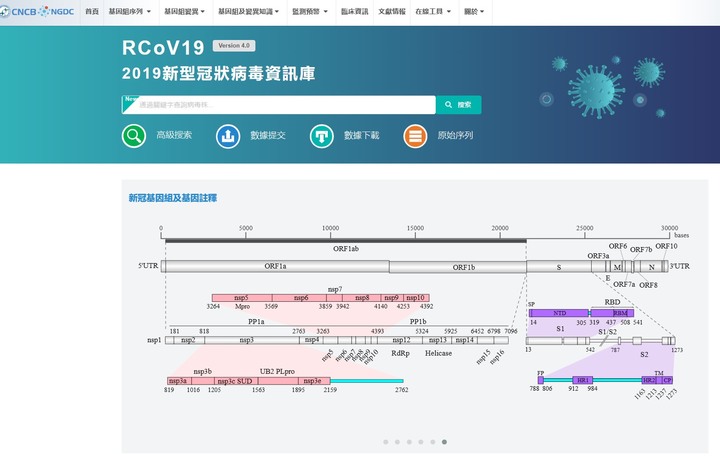720x460 pixels.
Task: Click the CNCB-NGDC logo
Action: (38, 11)
